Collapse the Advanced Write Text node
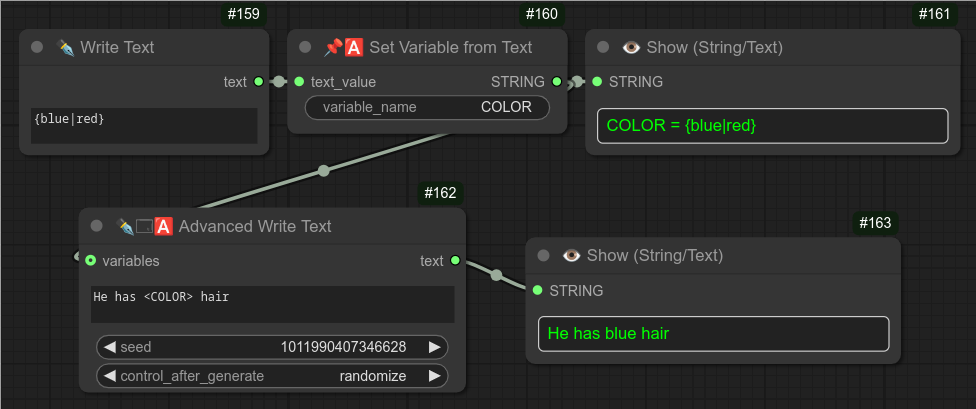 click(x=96, y=226)
